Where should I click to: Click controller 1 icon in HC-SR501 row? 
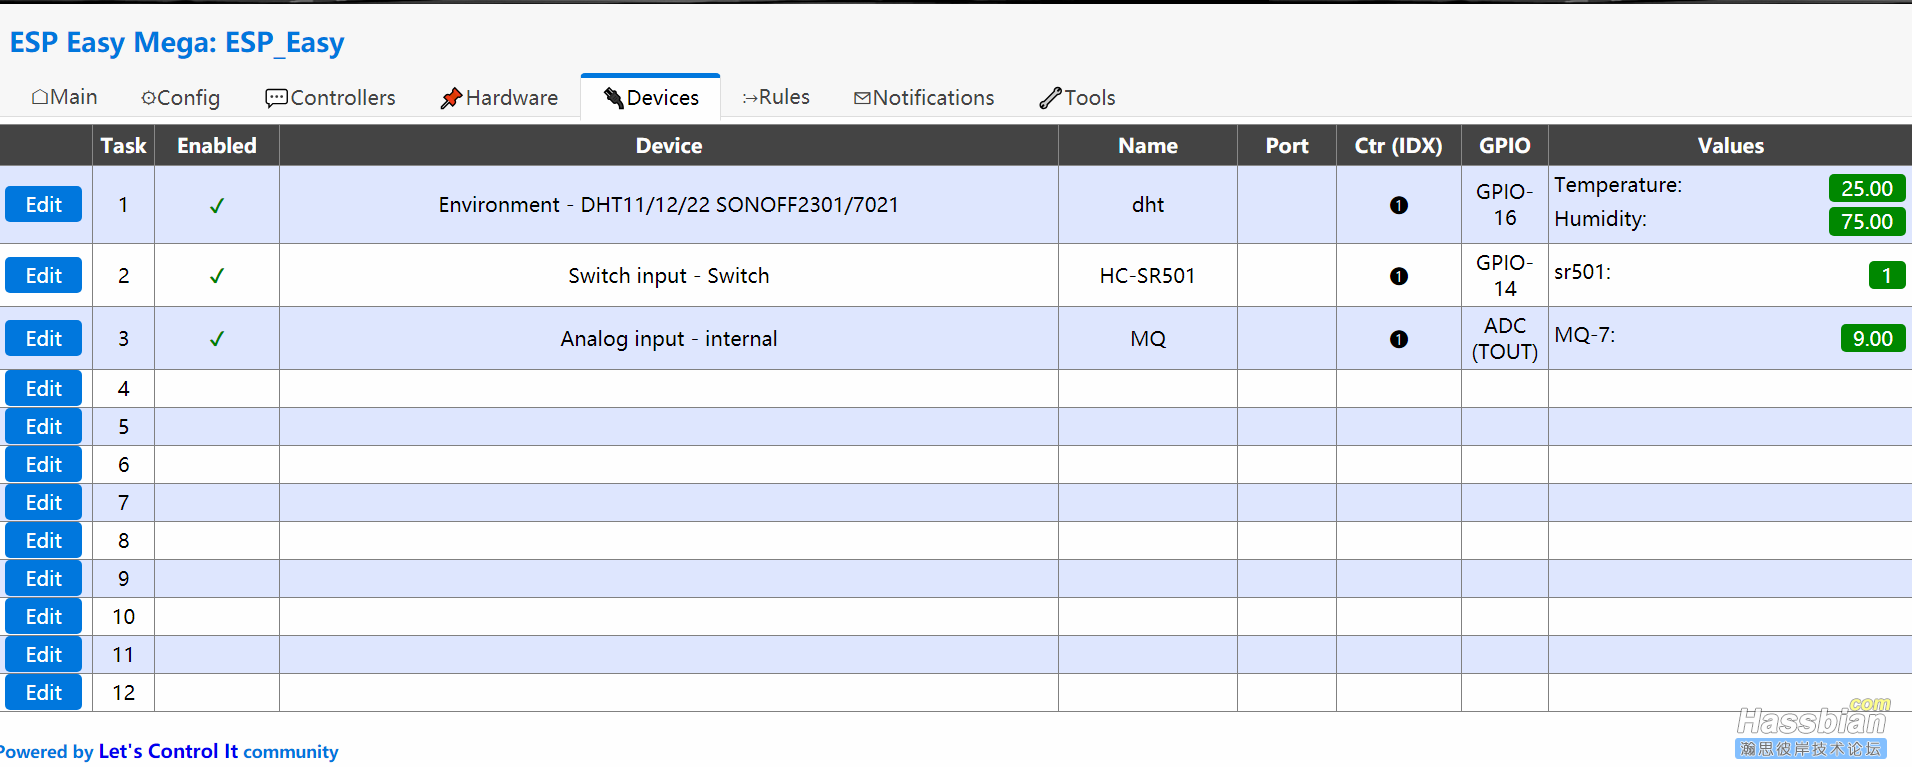click(x=1399, y=276)
